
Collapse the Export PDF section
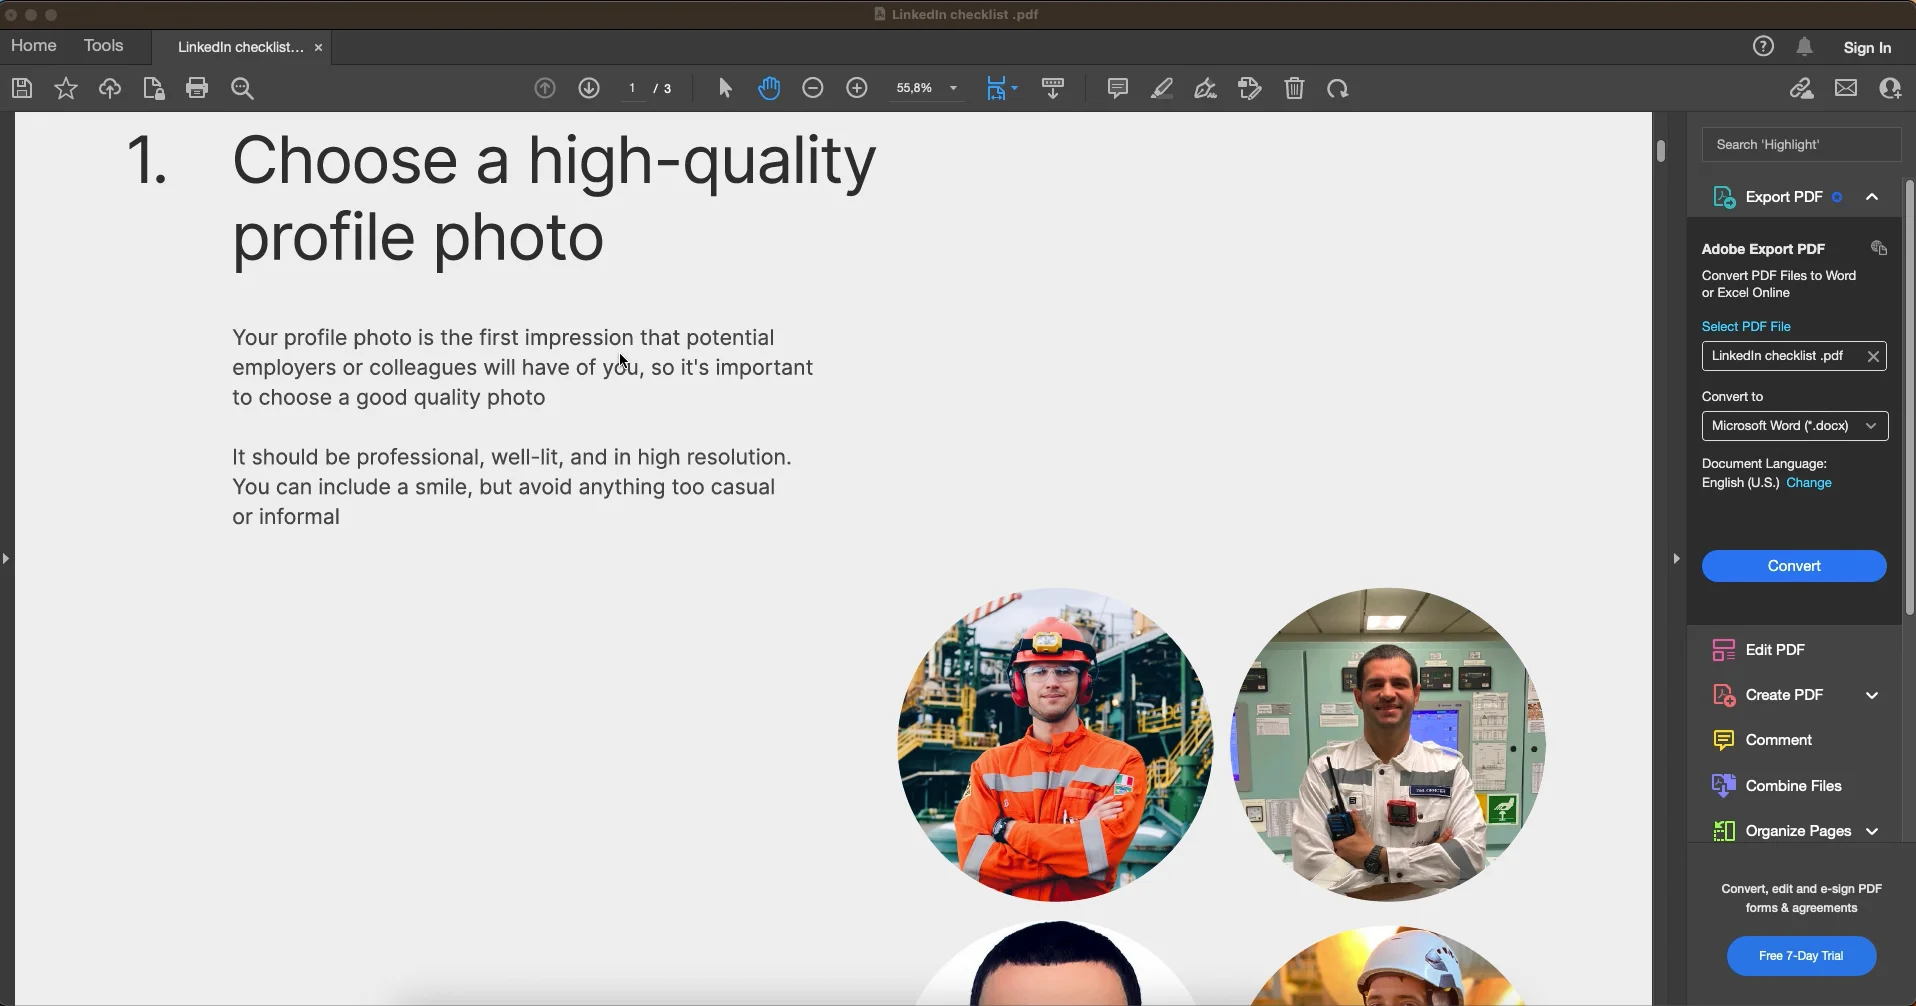click(x=1872, y=197)
